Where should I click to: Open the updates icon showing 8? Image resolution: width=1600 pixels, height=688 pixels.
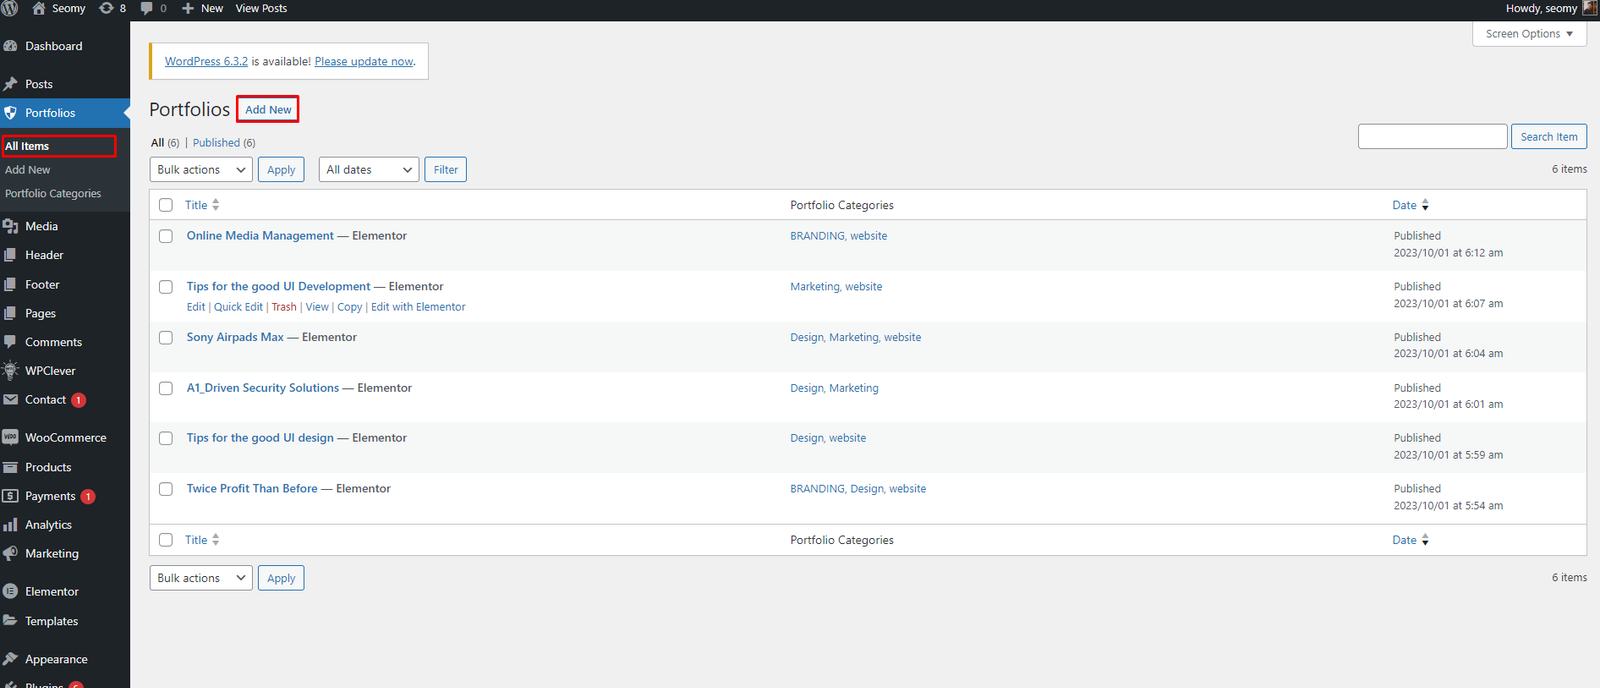pos(106,8)
